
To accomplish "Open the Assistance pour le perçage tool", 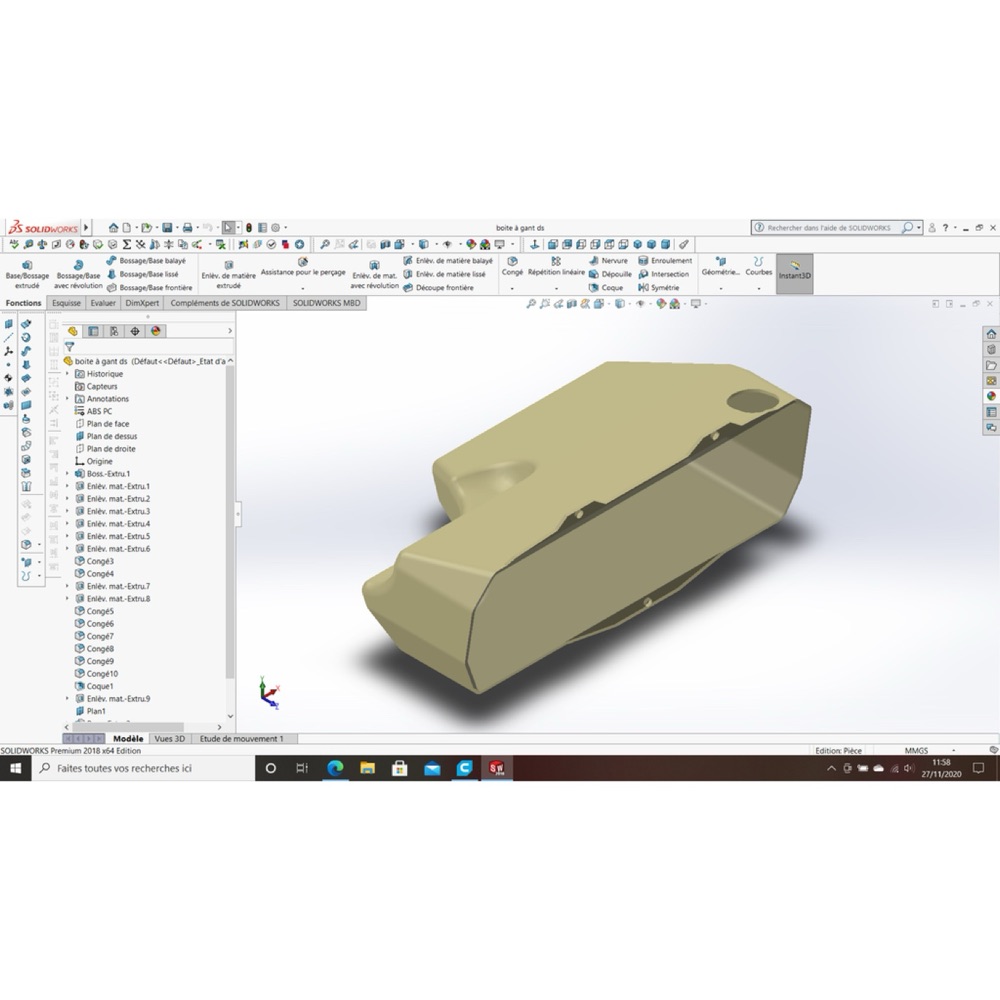I will click(303, 267).
